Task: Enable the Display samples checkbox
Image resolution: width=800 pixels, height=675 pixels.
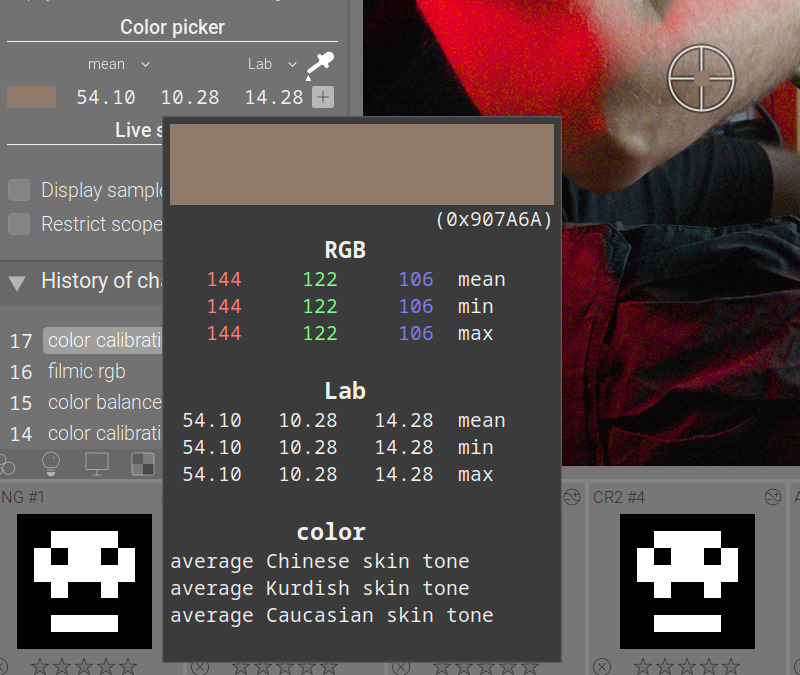Action: pyautogui.click(x=19, y=190)
